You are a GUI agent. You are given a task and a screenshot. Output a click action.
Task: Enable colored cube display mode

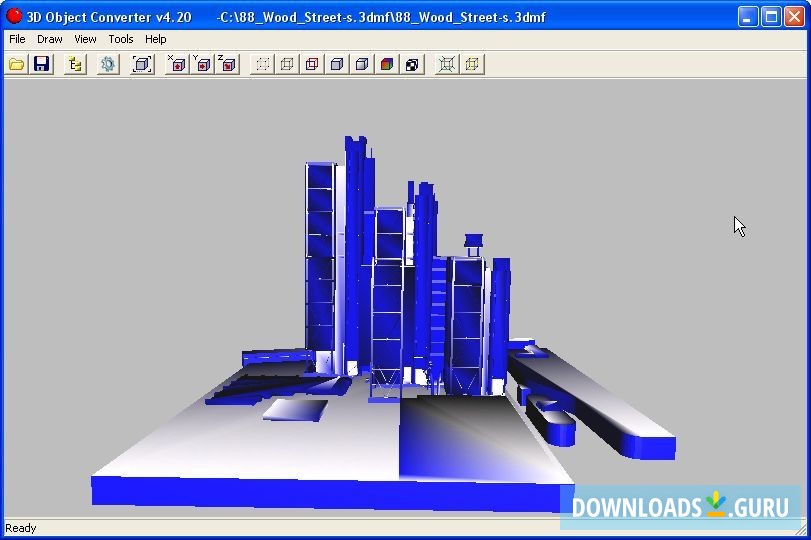point(387,64)
